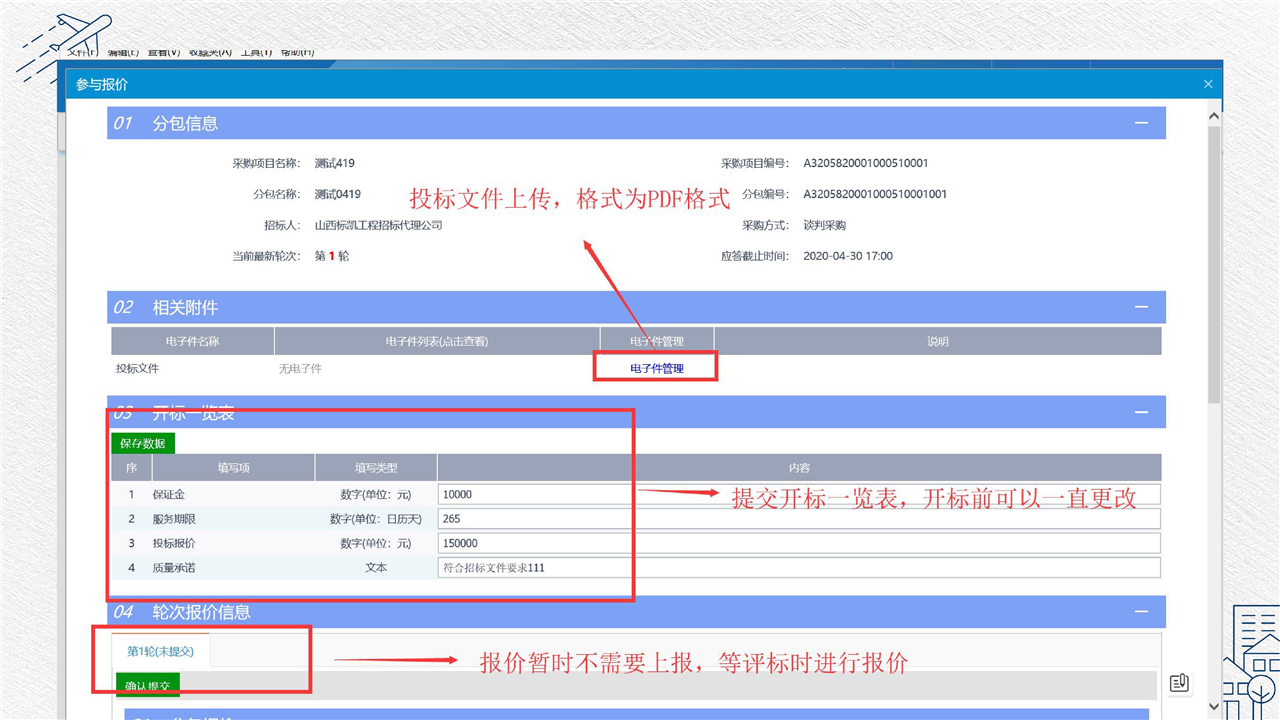Click the 保证金 input showing 10000
This screenshot has height=720, width=1280.
pos(798,494)
